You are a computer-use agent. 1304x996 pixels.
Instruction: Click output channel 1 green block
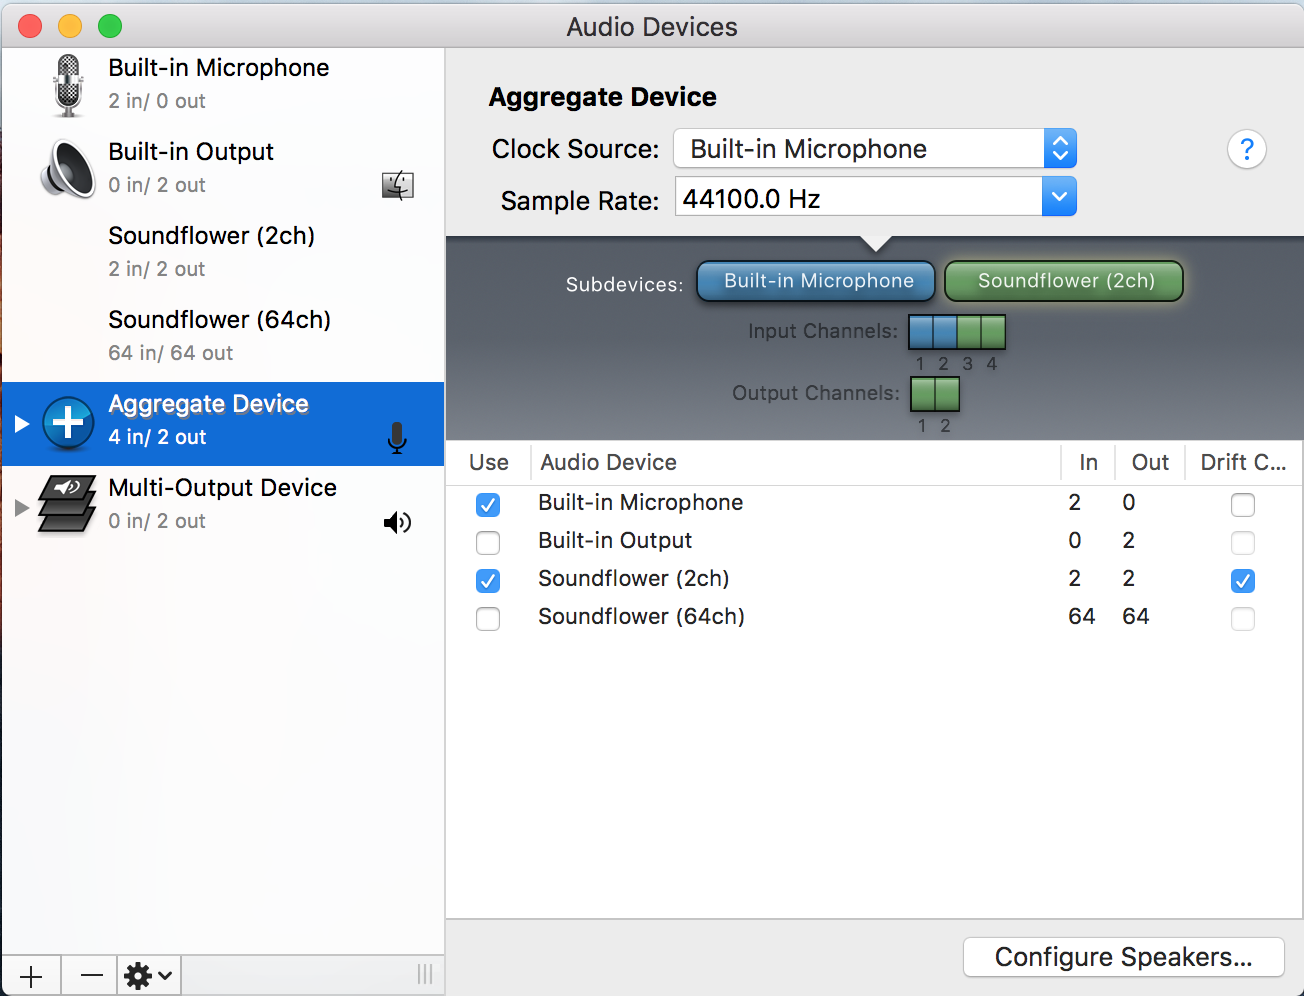[923, 394]
